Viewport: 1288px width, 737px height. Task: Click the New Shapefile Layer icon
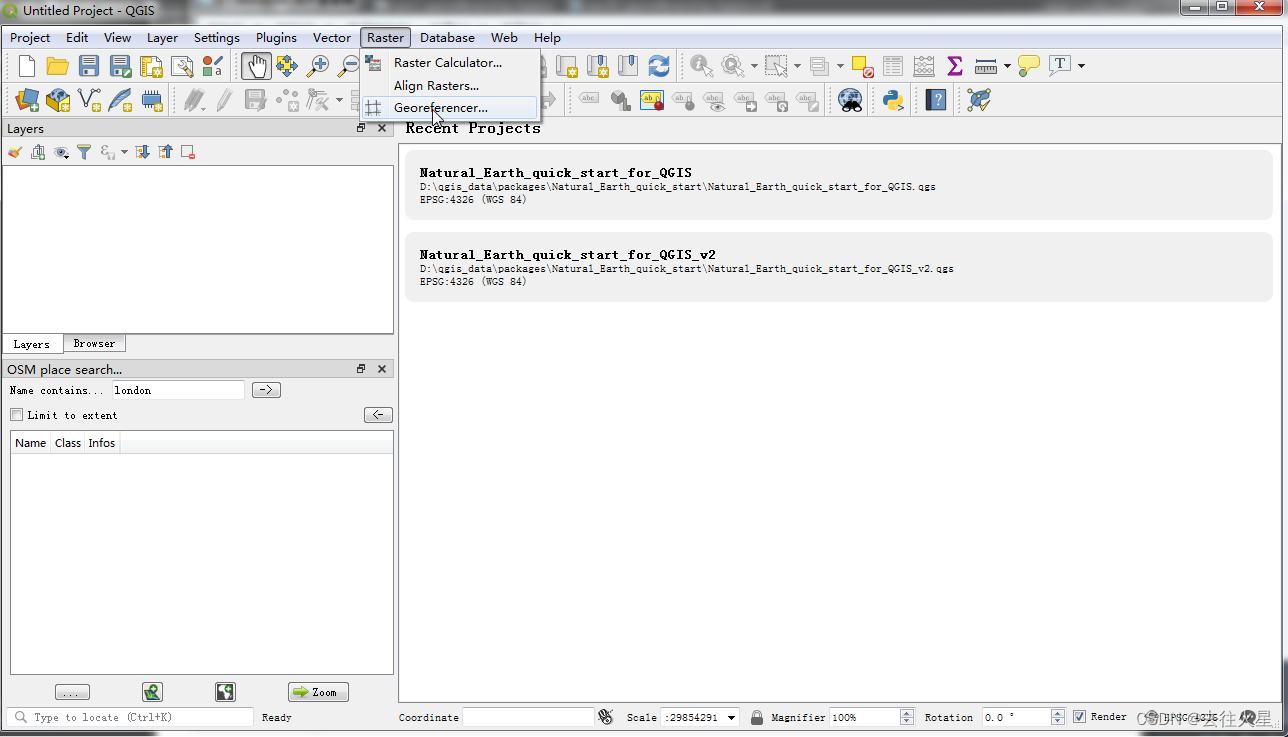pyautogui.click(x=89, y=100)
